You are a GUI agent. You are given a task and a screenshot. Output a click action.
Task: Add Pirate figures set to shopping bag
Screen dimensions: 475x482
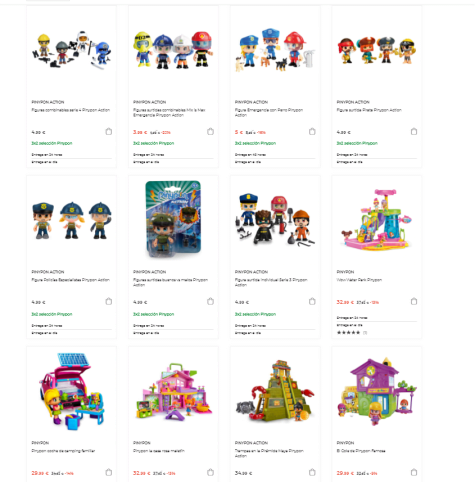[x=414, y=132]
